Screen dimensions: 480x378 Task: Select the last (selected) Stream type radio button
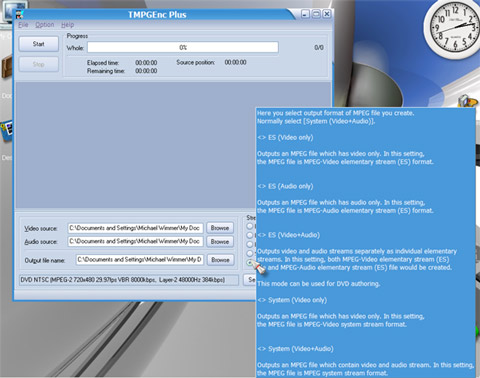250,263
